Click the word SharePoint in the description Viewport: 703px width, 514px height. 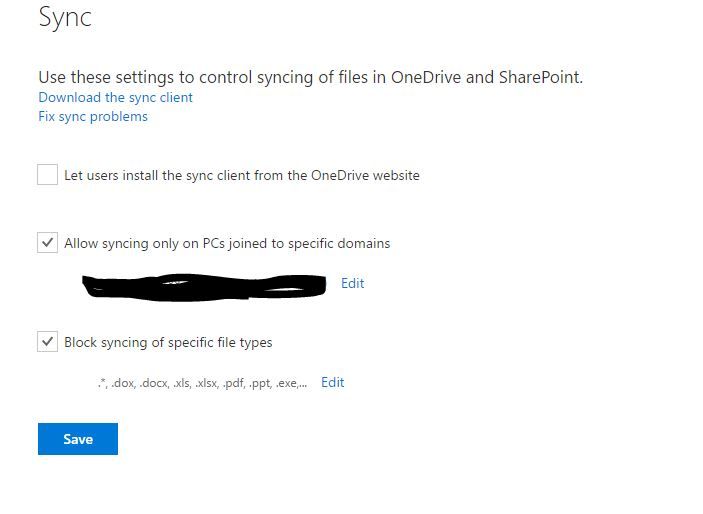541,77
